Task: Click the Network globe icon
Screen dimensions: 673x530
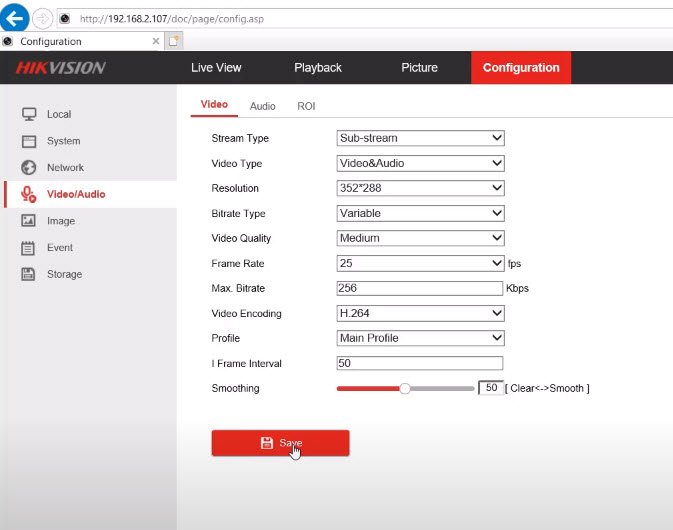Action: pyautogui.click(x=29, y=168)
